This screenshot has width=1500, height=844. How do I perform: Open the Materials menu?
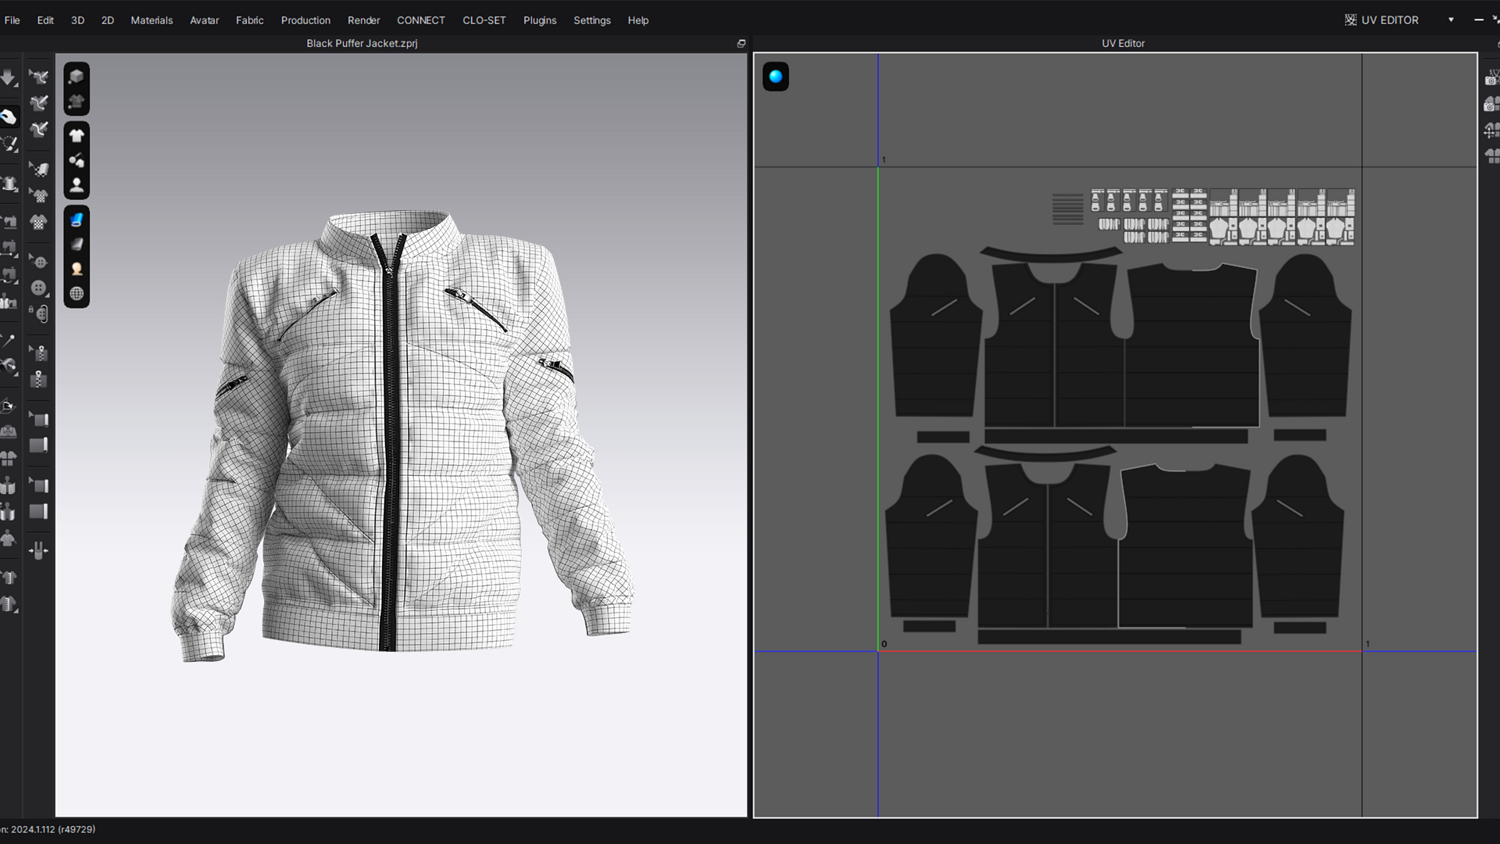152,20
